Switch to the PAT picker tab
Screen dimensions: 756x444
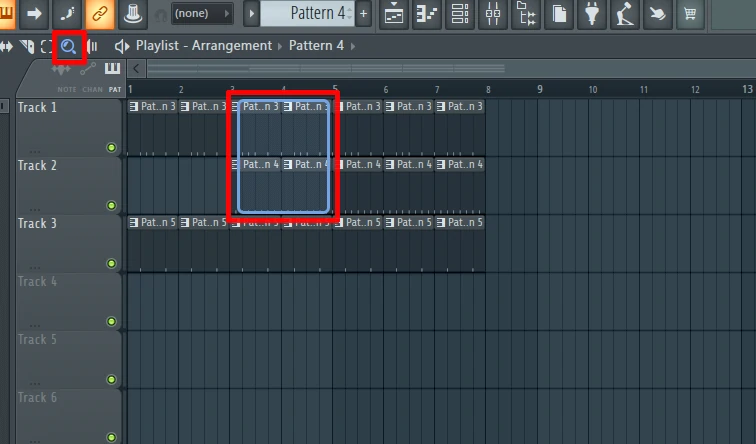(115, 89)
